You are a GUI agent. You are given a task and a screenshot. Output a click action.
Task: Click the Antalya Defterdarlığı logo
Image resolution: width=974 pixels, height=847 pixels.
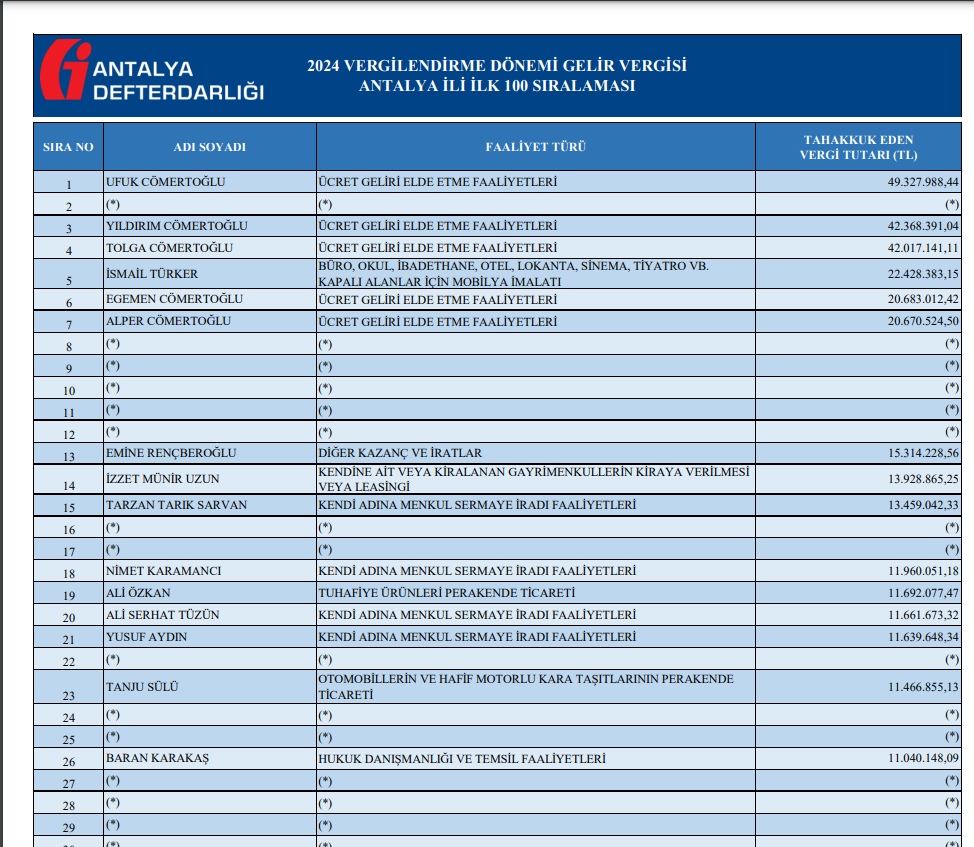click(x=151, y=75)
